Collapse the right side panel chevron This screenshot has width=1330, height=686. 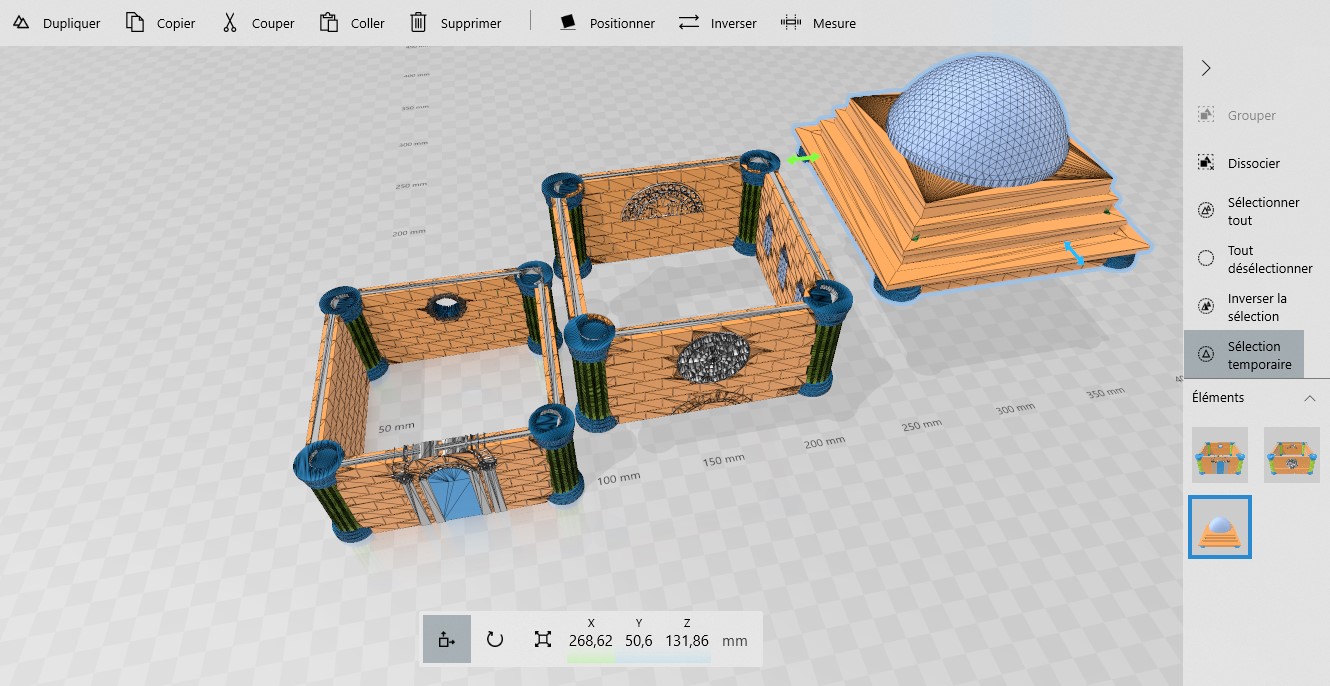click(1206, 68)
